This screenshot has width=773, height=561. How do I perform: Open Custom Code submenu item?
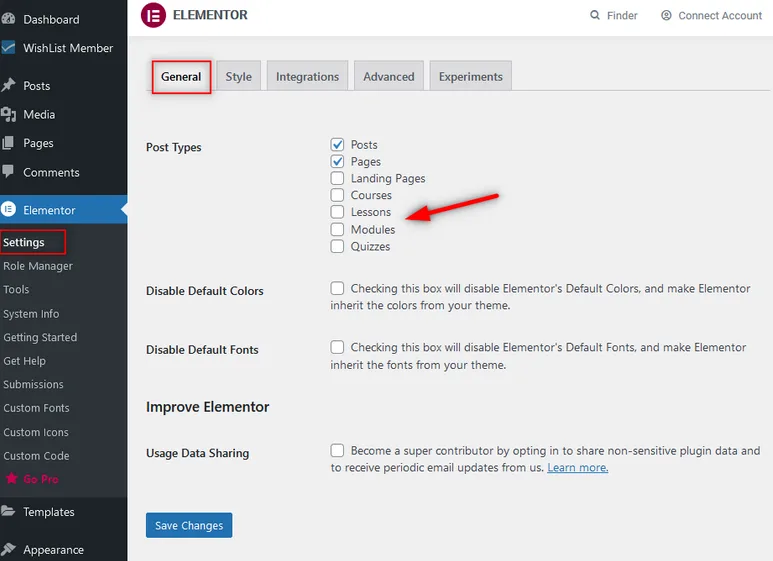click(x=36, y=456)
